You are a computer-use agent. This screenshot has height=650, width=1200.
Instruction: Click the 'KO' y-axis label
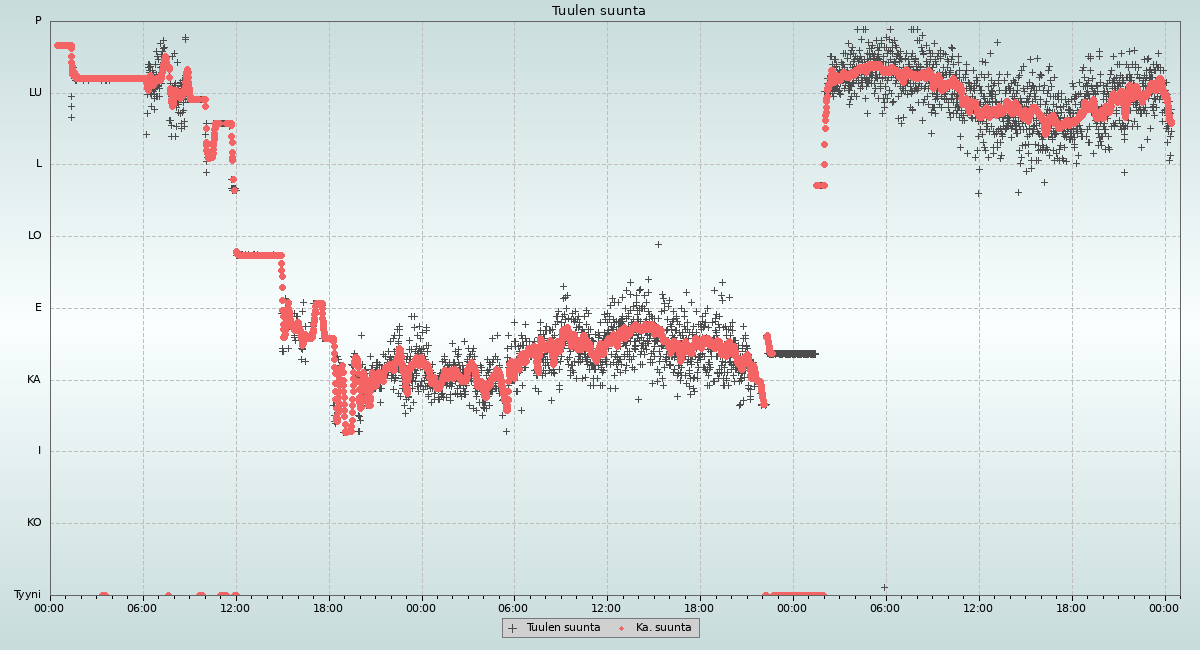tap(34, 522)
